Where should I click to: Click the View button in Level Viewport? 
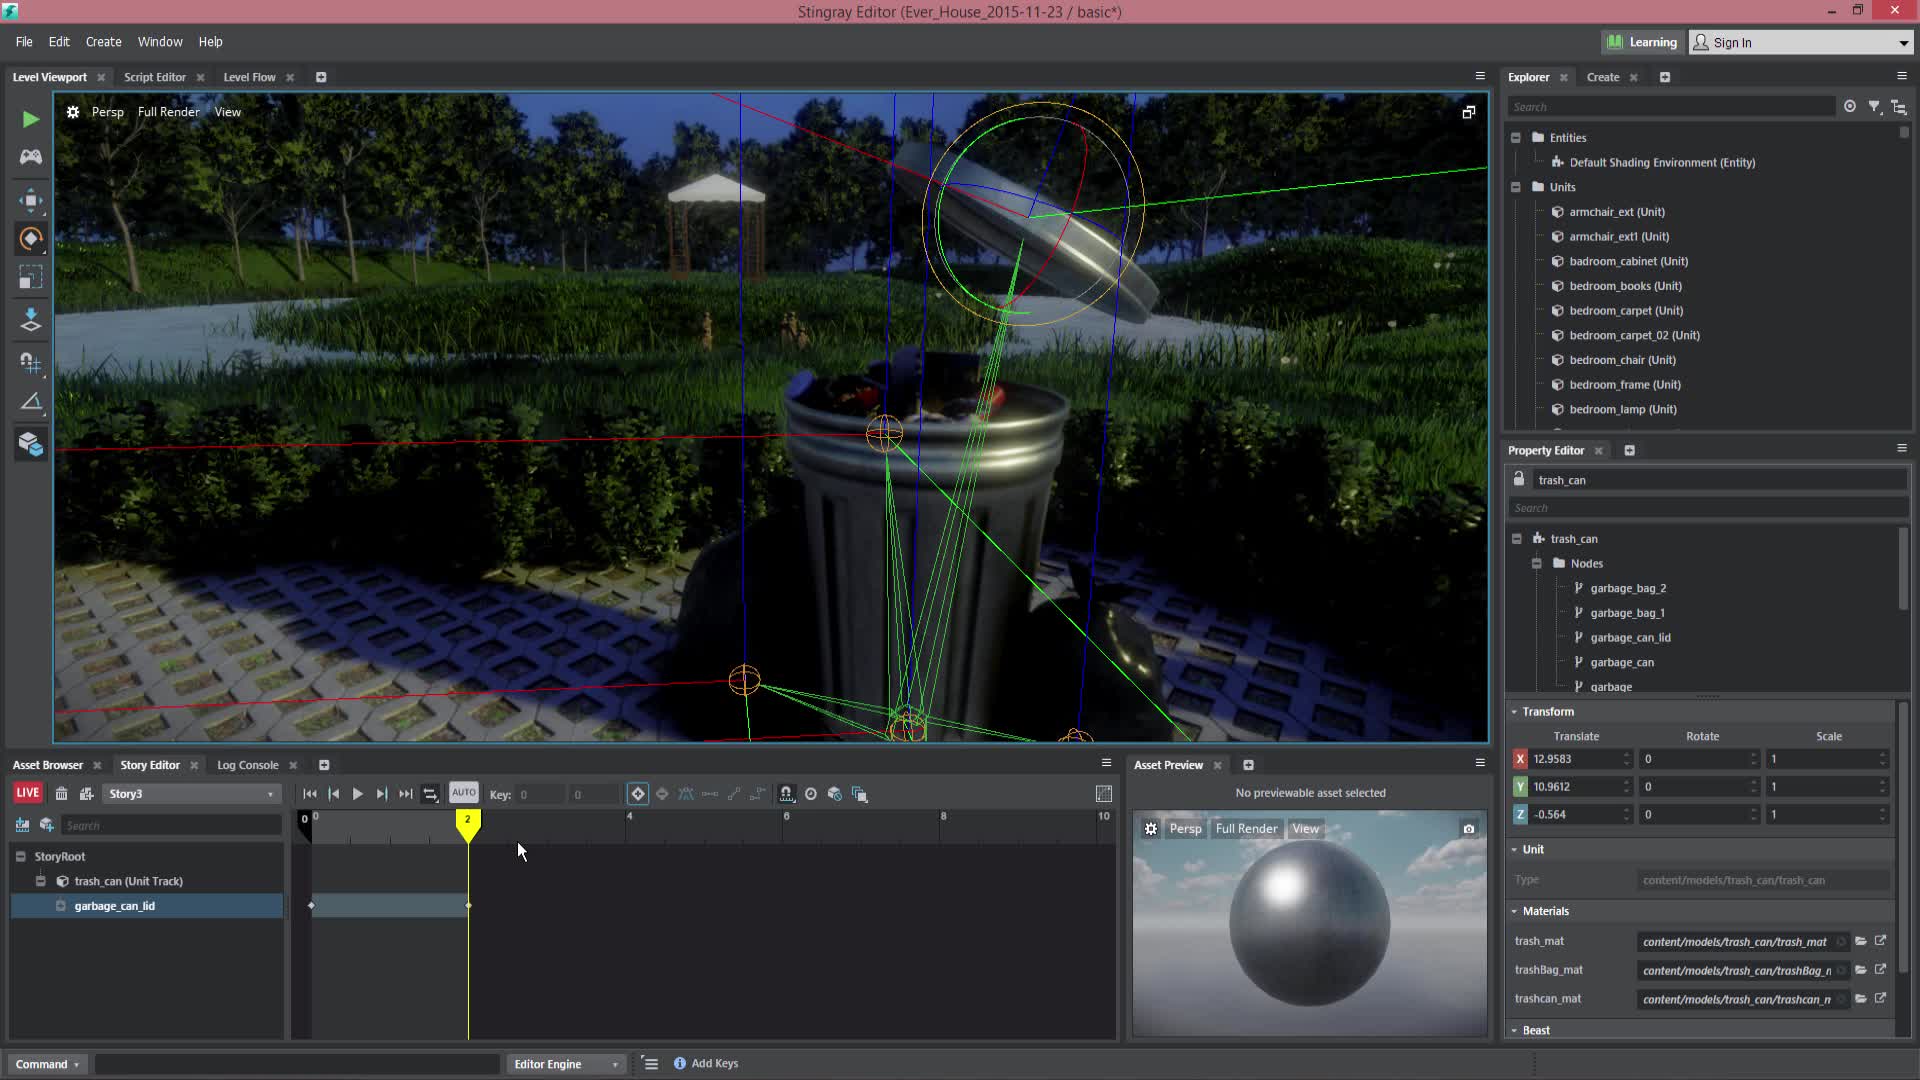click(x=228, y=112)
